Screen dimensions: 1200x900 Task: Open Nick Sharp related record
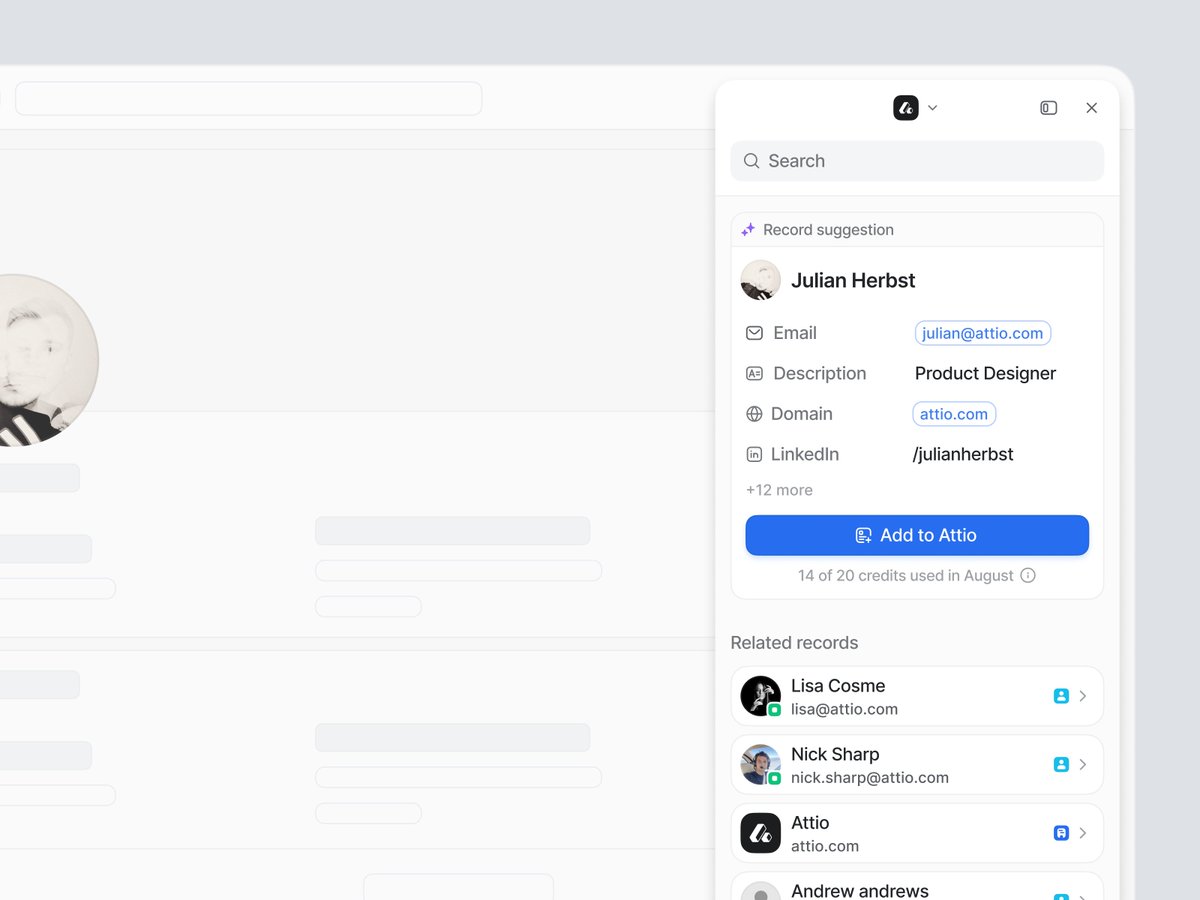[x=917, y=765]
